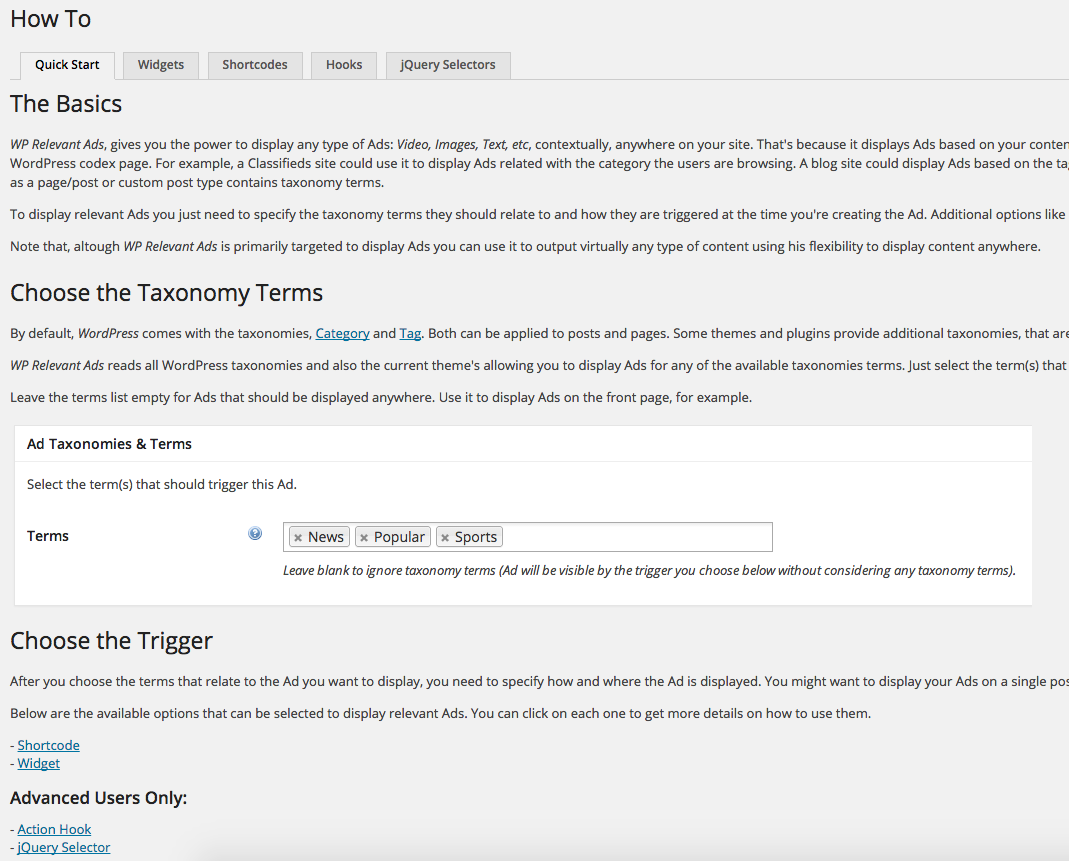Click the help question mark beside Terms
The width and height of the screenshot is (1069, 861).
pos(255,534)
